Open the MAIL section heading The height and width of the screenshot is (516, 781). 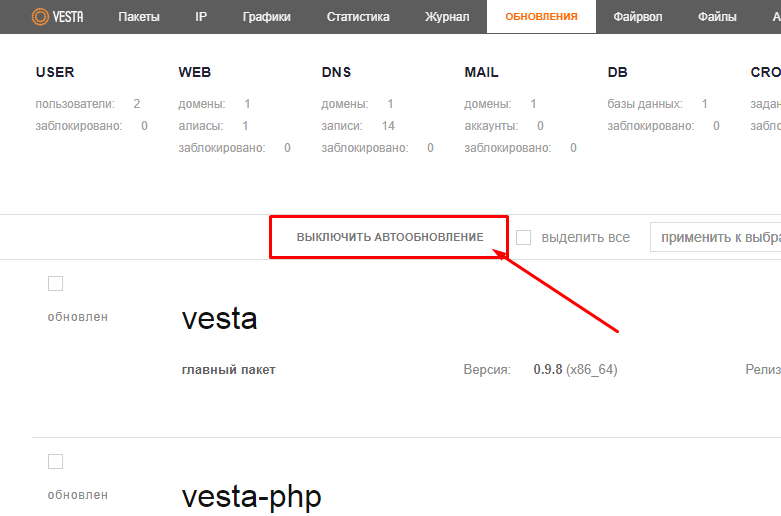pyautogui.click(x=481, y=73)
